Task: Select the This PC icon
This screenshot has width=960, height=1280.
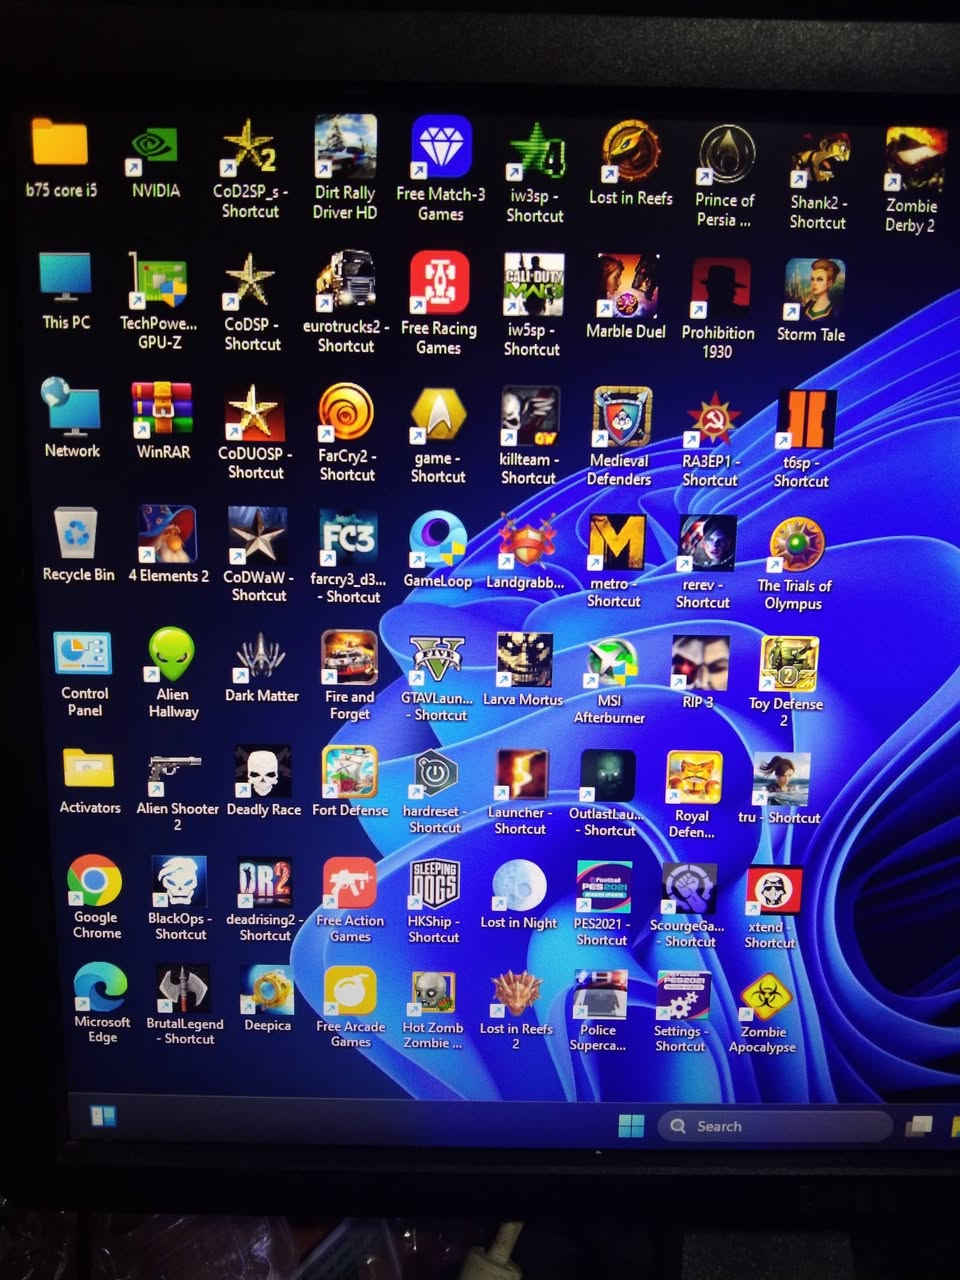Action: (x=65, y=278)
